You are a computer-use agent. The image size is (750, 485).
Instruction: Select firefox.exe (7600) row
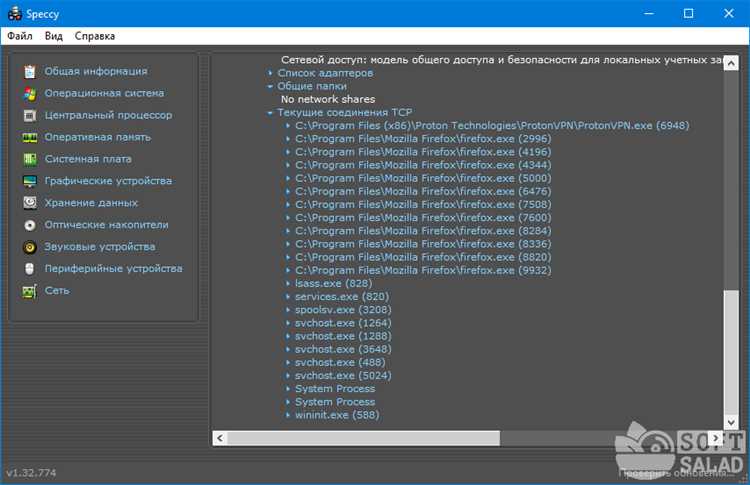tap(423, 218)
